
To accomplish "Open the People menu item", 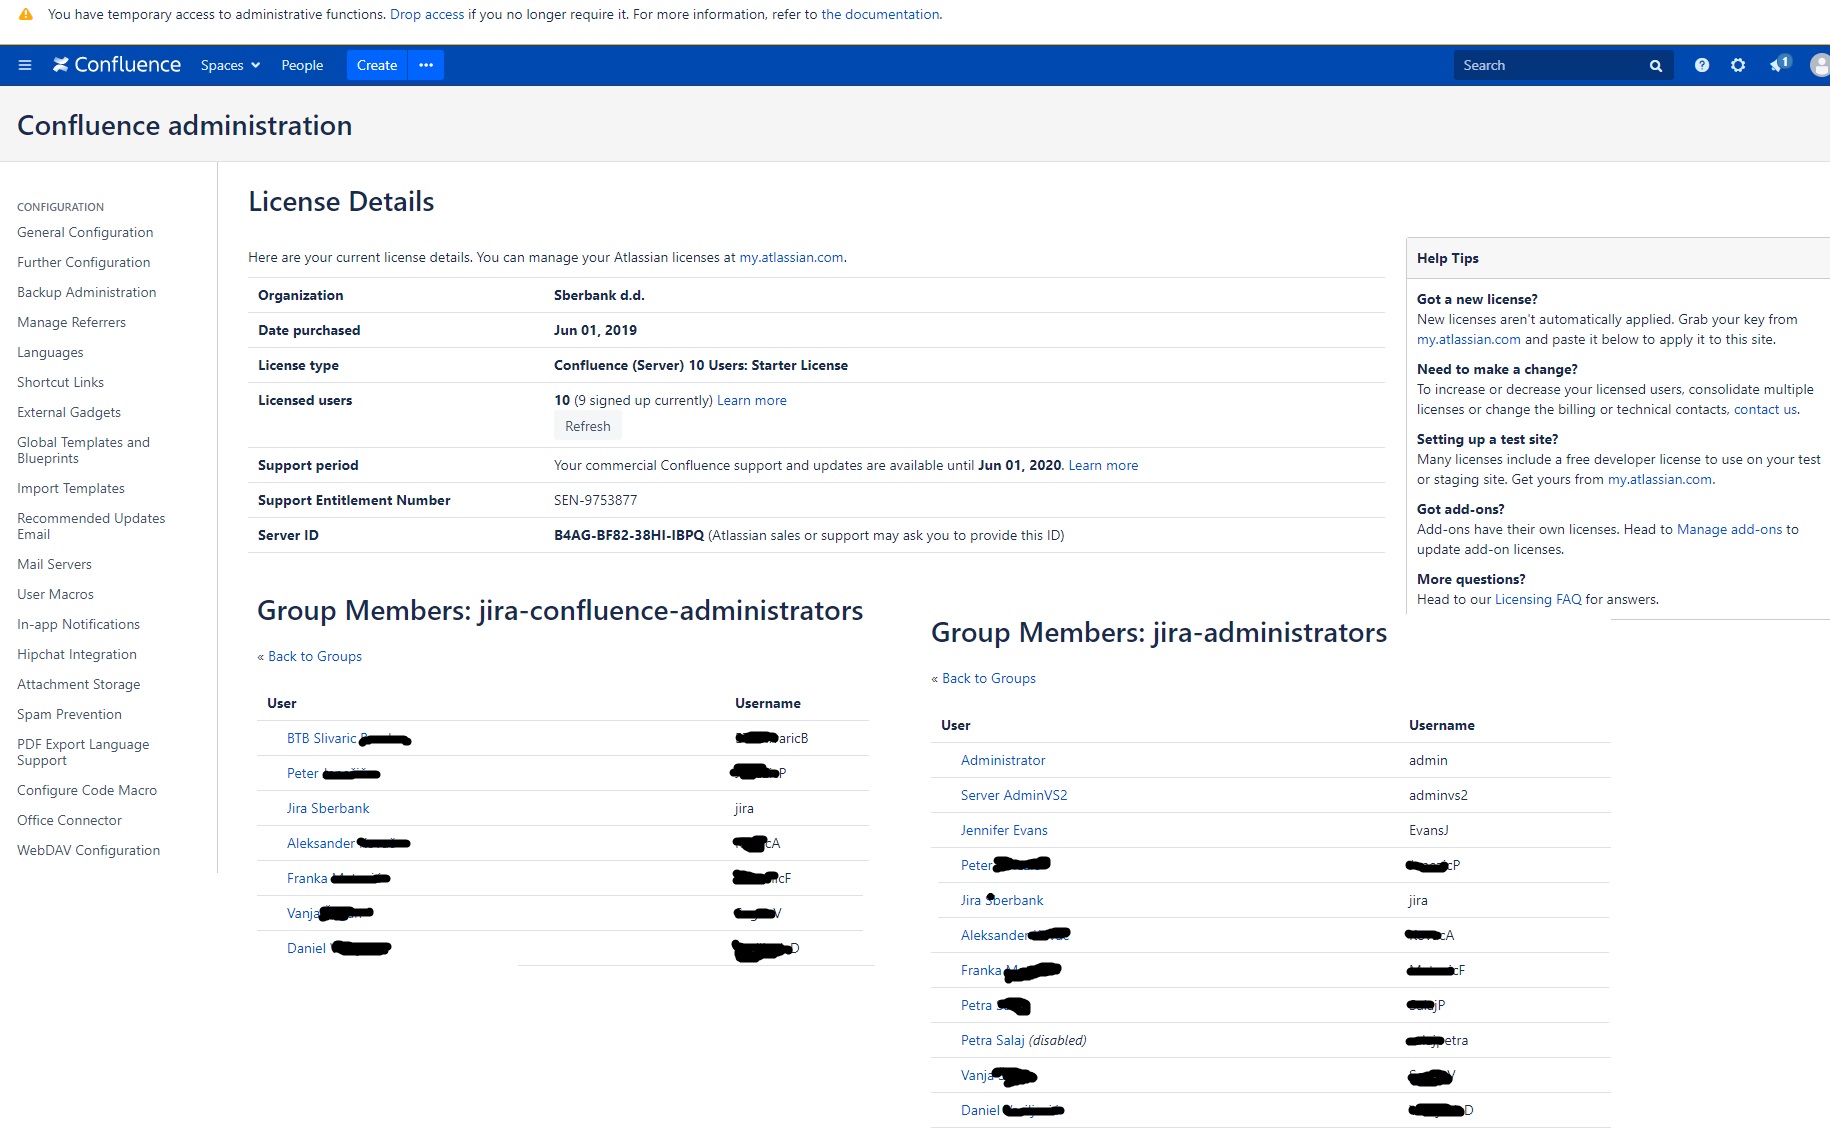I will pyautogui.click(x=302, y=65).
